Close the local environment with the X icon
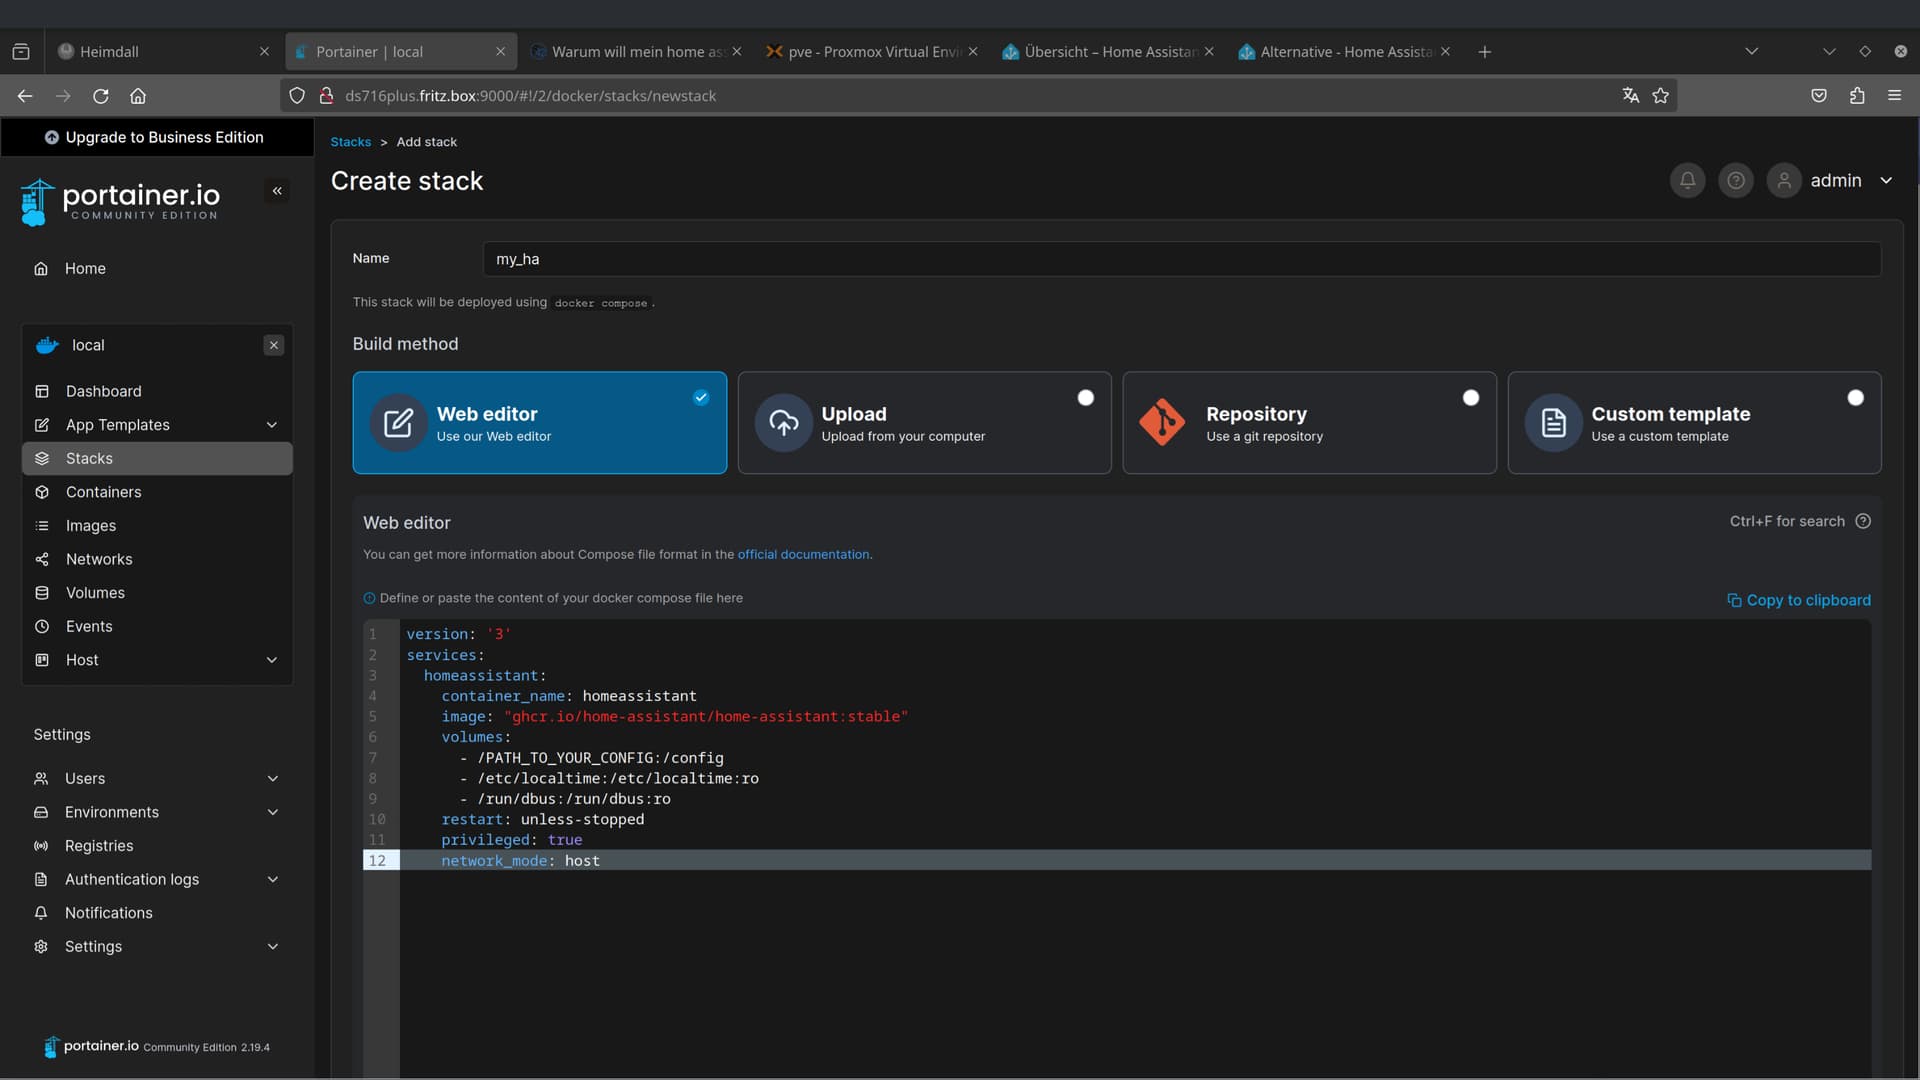Viewport: 1920px width, 1080px height. (x=273, y=345)
